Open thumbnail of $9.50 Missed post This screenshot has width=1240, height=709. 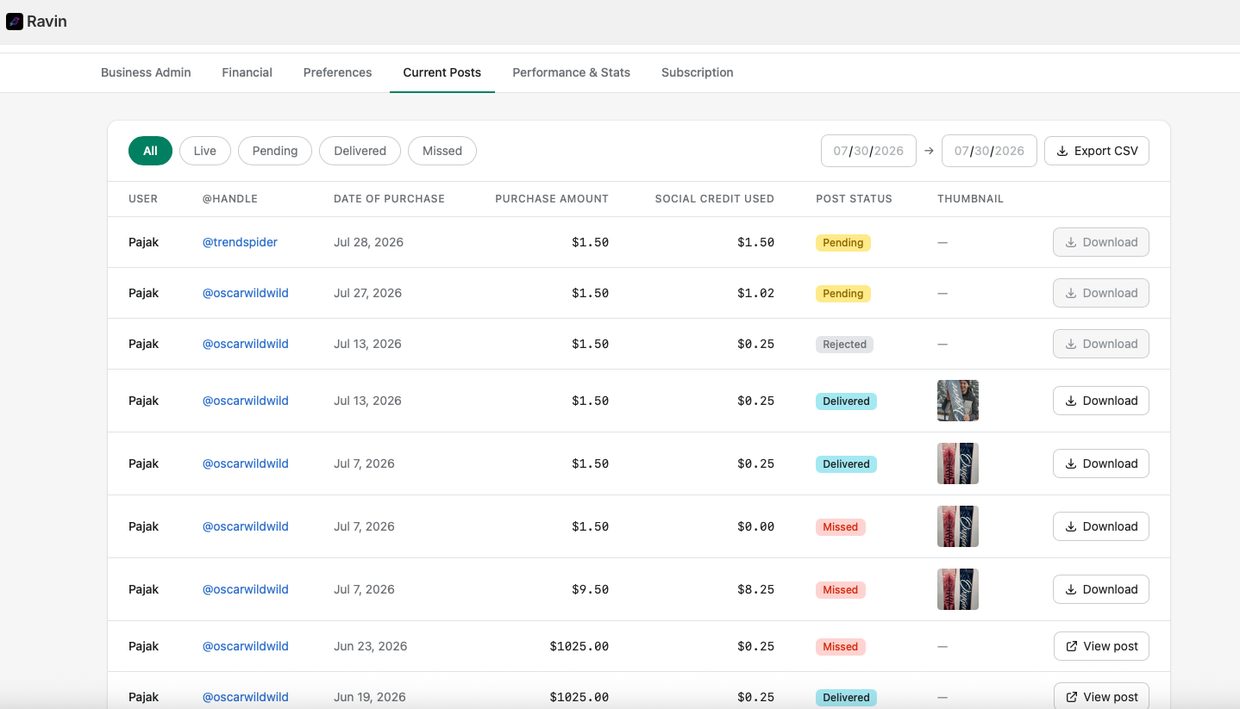(958, 590)
